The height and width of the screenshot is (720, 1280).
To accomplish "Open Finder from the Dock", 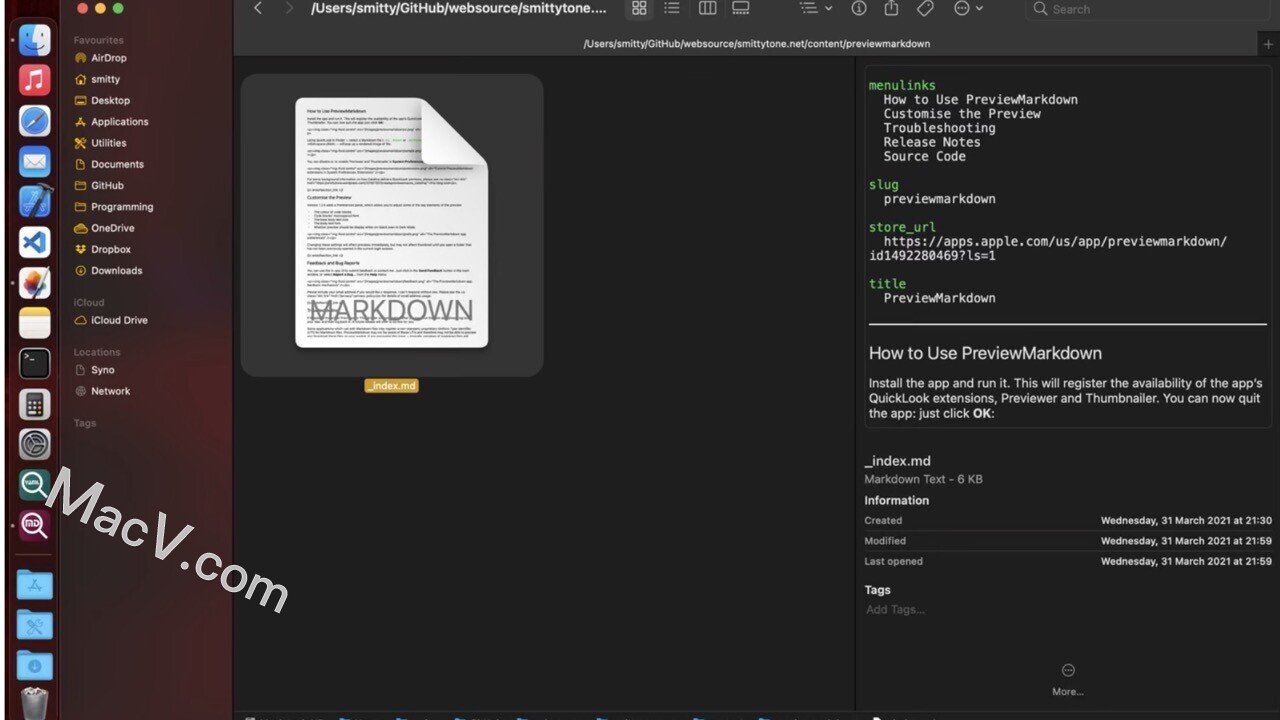I will pos(35,40).
